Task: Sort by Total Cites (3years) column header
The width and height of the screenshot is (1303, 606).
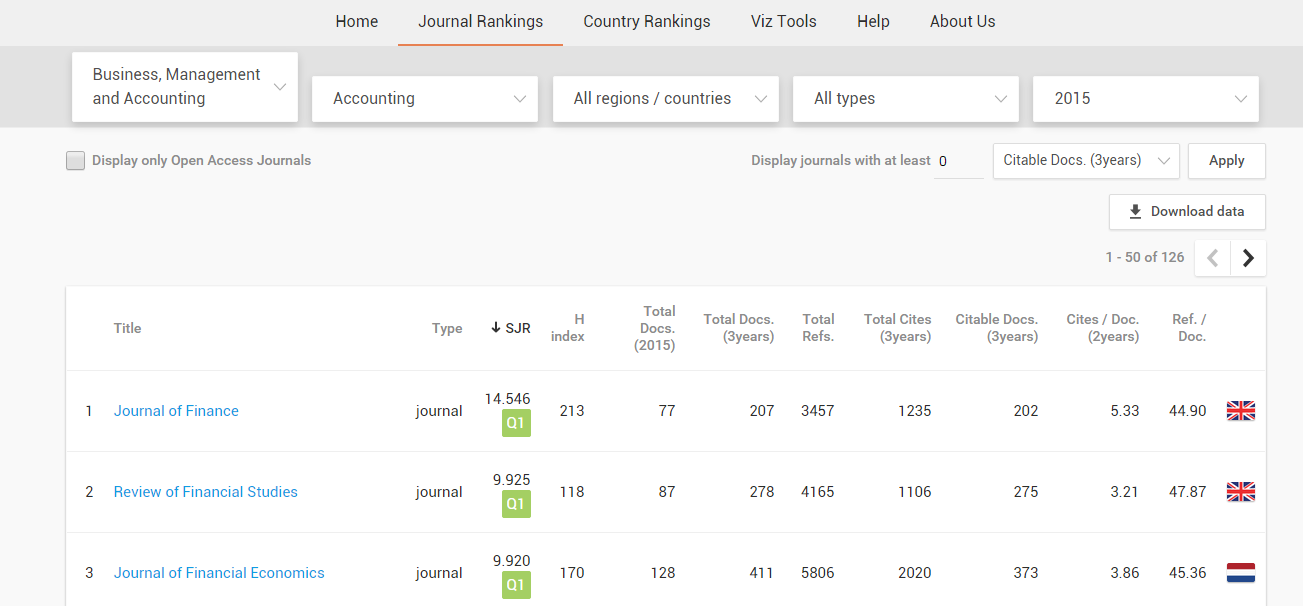Action: click(898, 328)
